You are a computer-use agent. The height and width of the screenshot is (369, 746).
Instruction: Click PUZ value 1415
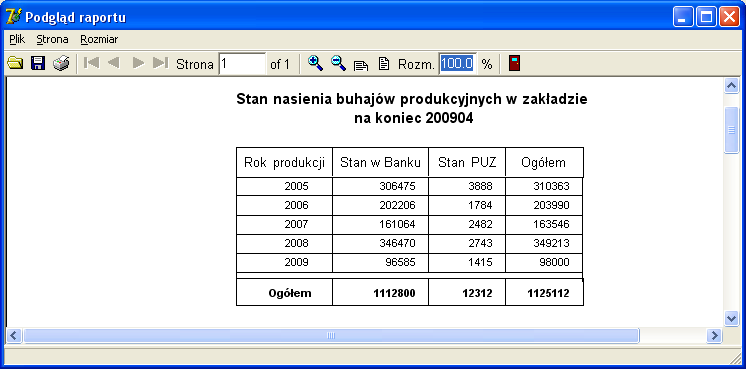tap(480, 262)
